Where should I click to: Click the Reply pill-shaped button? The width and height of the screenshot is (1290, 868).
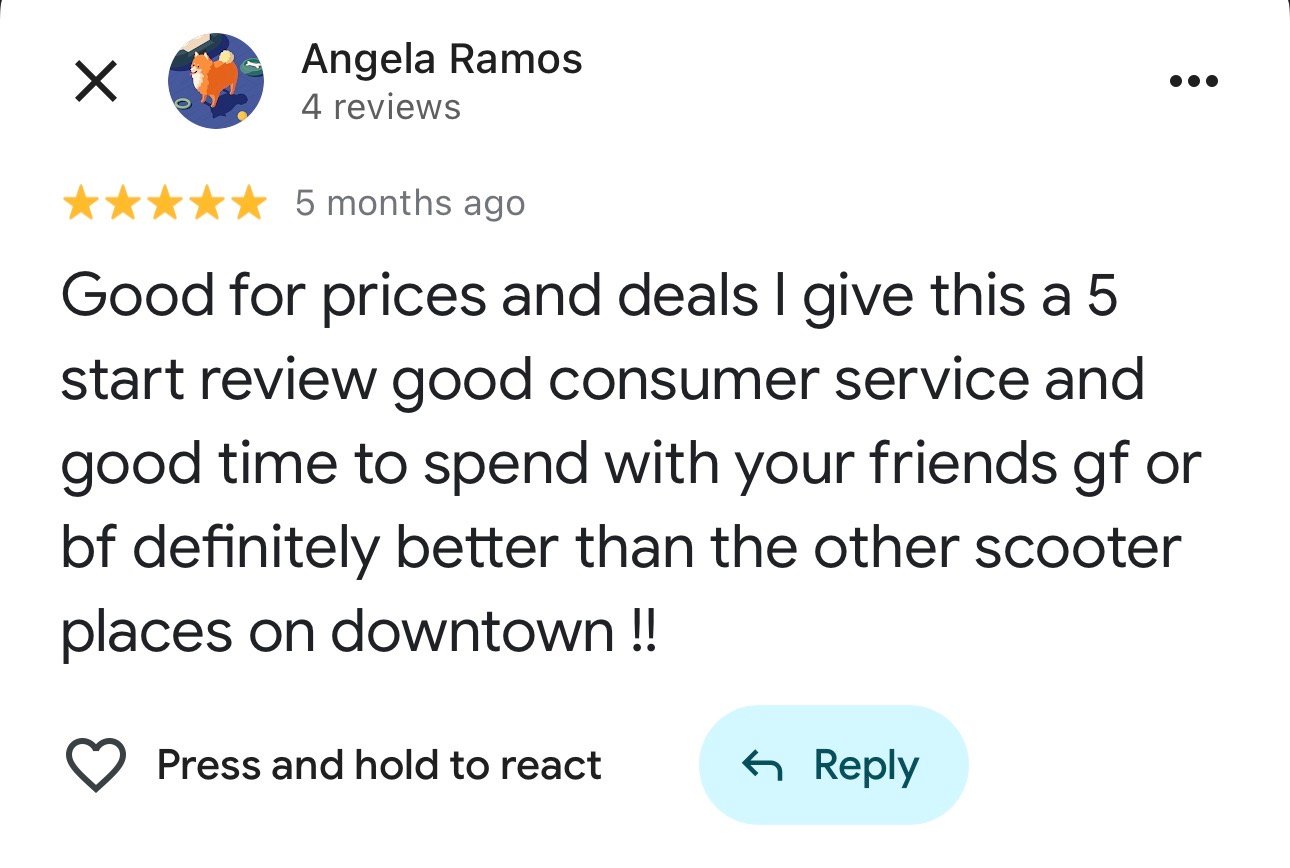click(834, 764)
